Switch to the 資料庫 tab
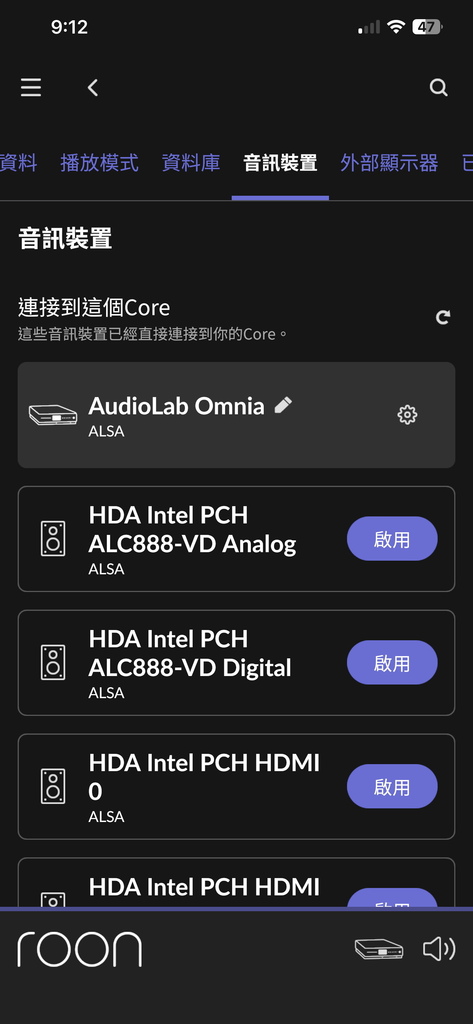 [191, 163]
